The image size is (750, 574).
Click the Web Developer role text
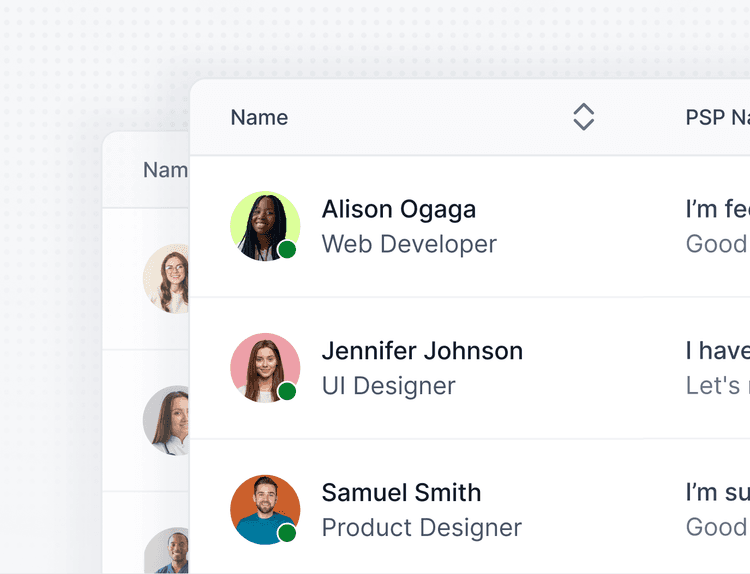(x=409, y=244)
